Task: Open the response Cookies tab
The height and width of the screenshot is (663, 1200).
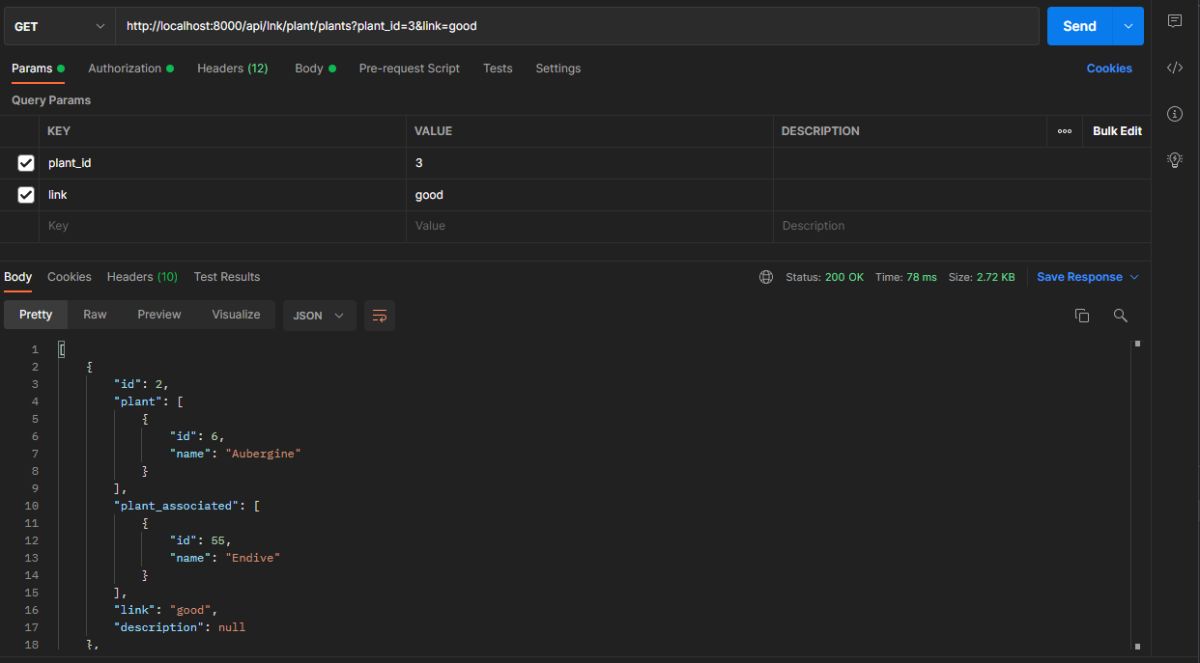Action: tap(69, 277)
